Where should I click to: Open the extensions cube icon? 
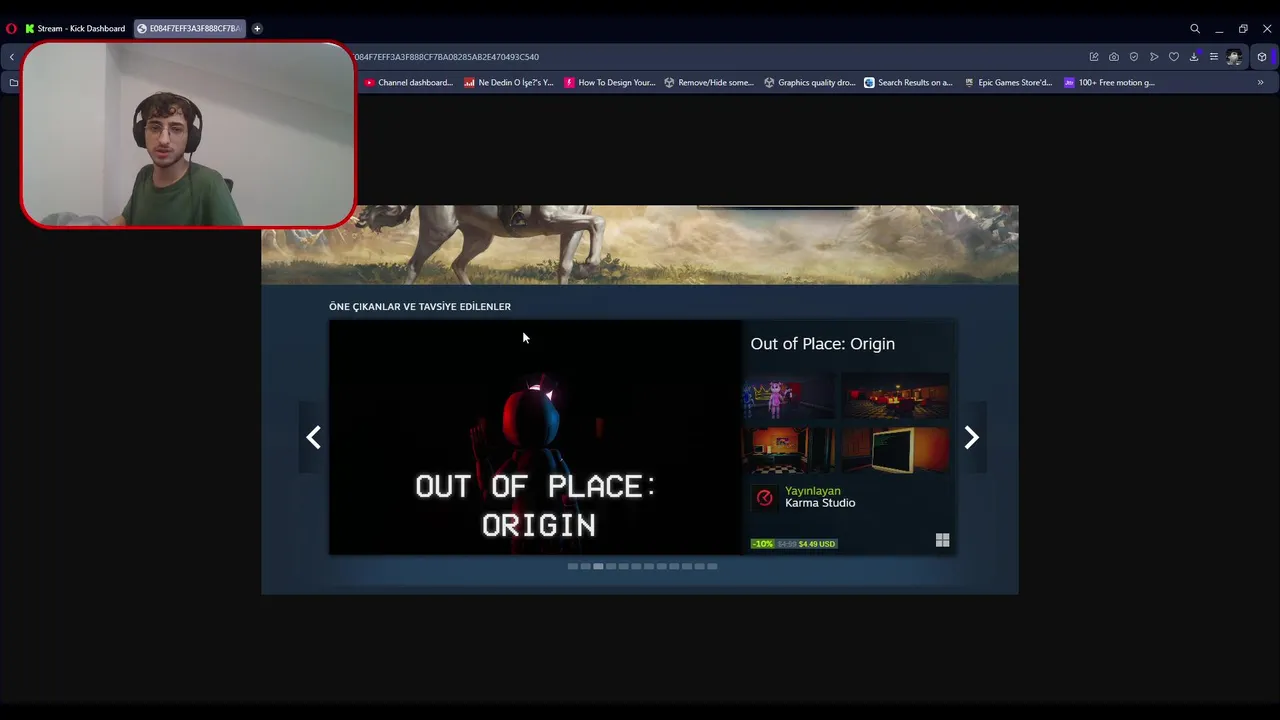pos(1262,57)
